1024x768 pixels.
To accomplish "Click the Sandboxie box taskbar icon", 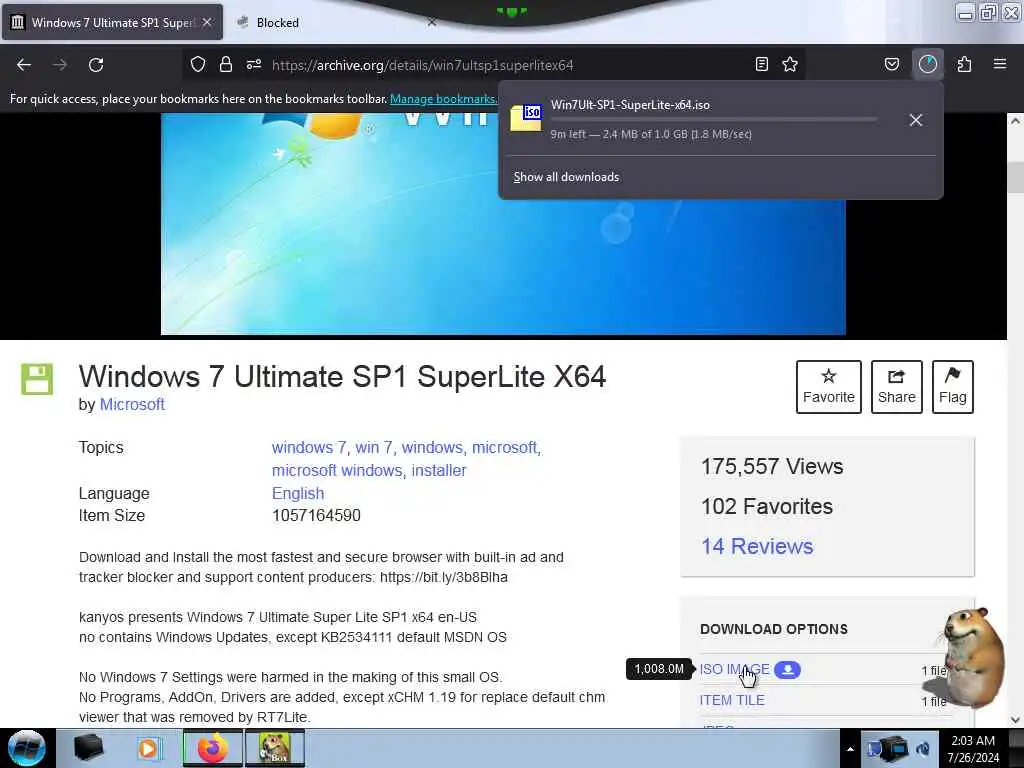I will pos(275,748).
